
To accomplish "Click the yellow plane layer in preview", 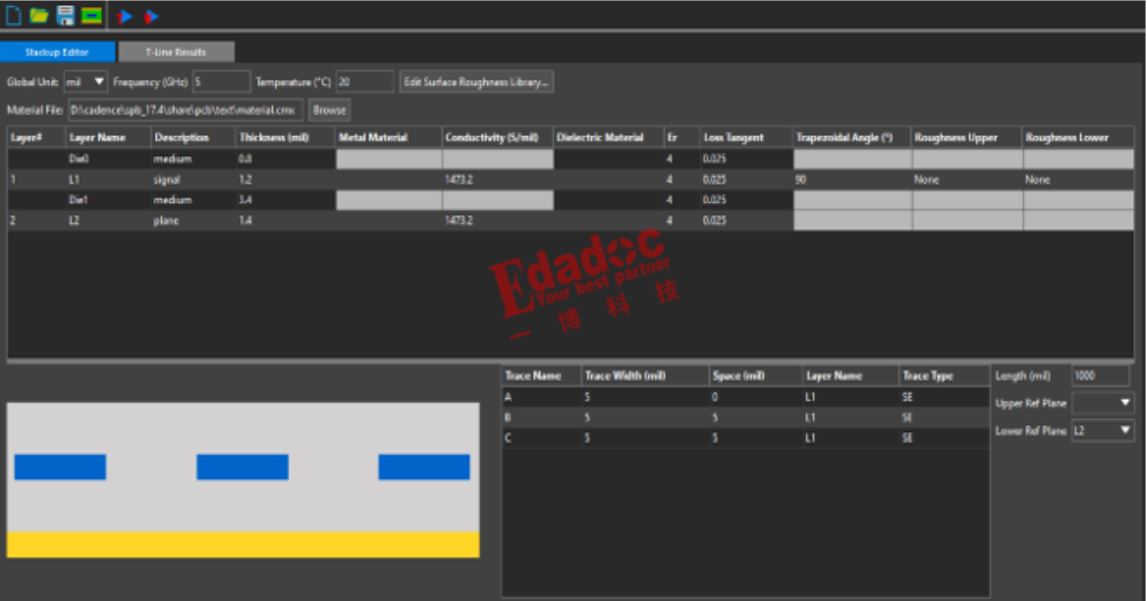I will (x=242, y=545).
